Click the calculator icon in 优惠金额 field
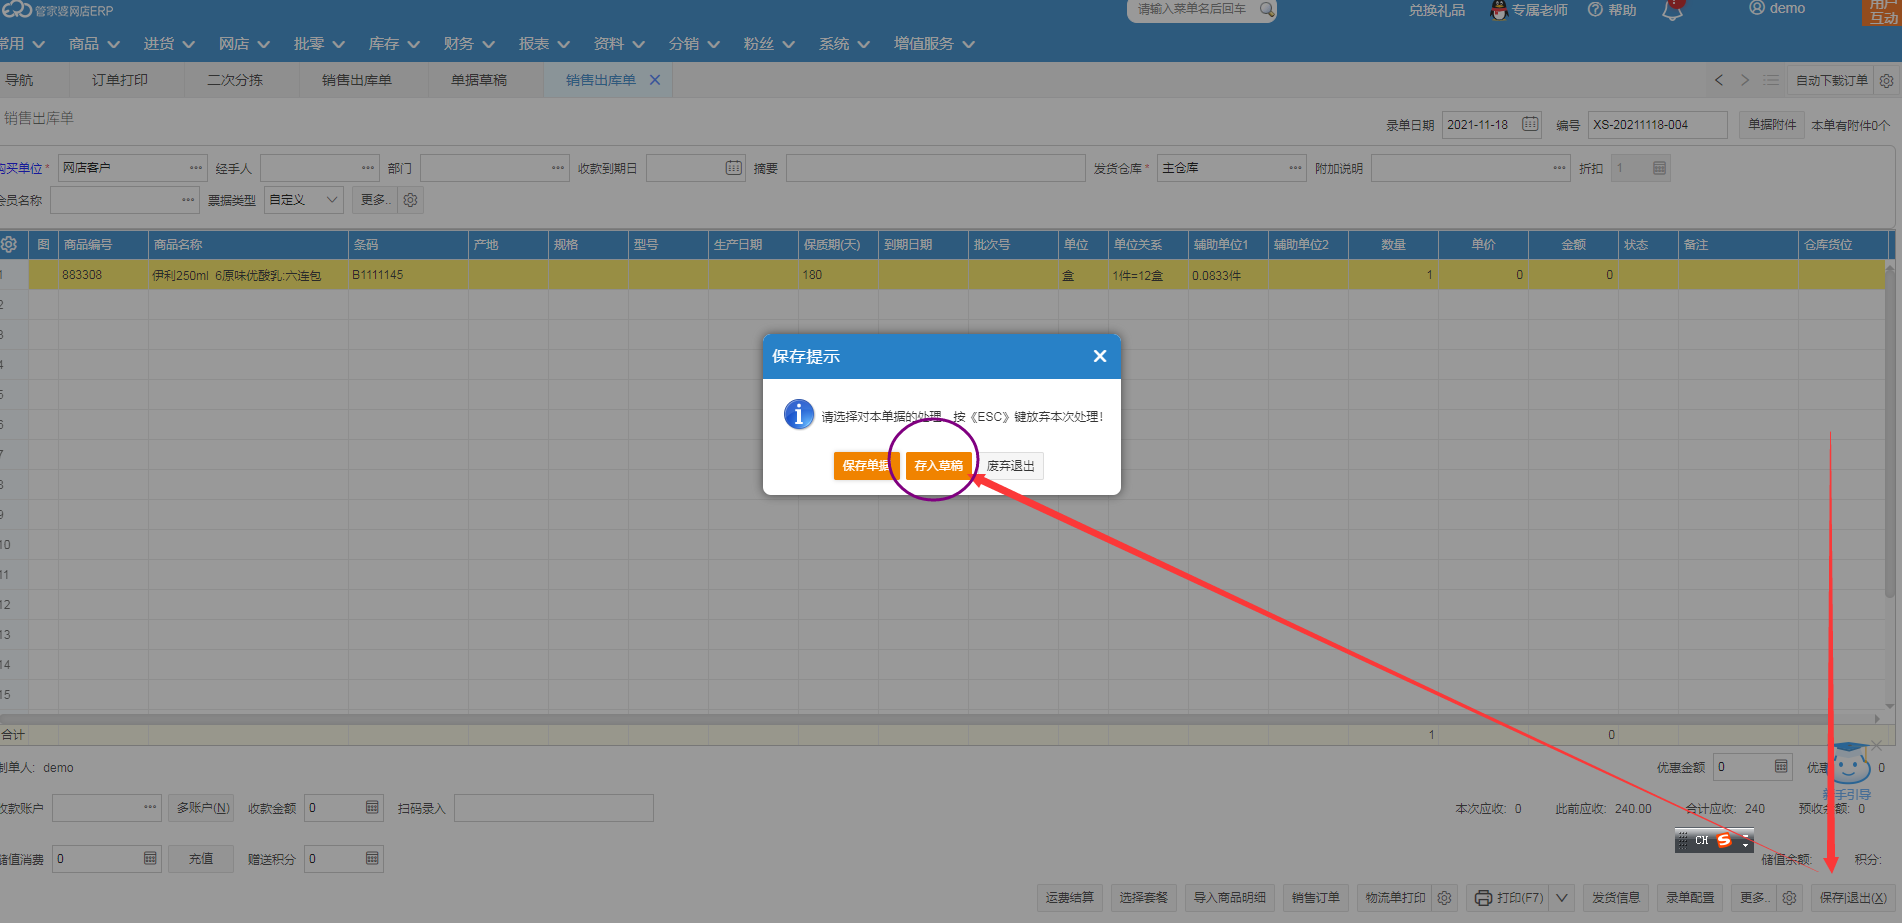This screenshot has width=1902, height=923. point(1781,767)
